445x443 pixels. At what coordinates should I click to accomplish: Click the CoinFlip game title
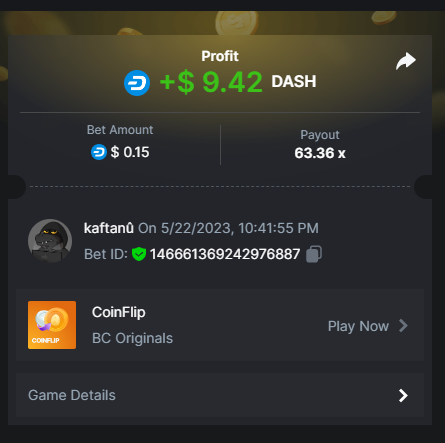pyautogui.click(x=119, y=313)
